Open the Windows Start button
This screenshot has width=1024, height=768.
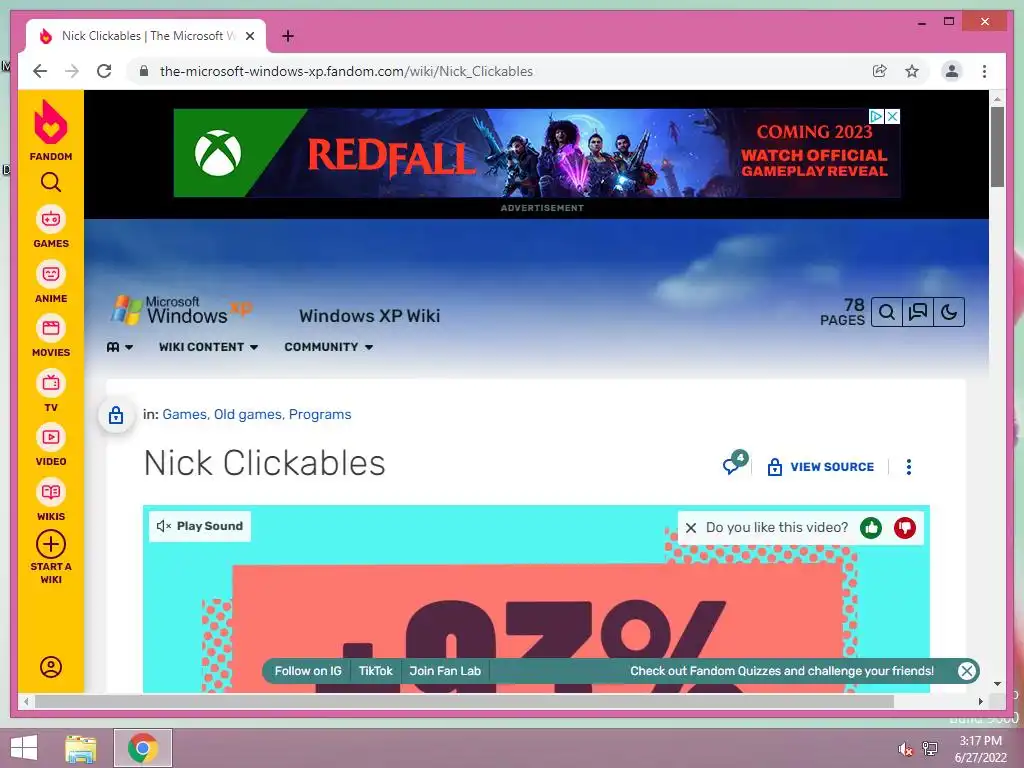coord(24,748)
